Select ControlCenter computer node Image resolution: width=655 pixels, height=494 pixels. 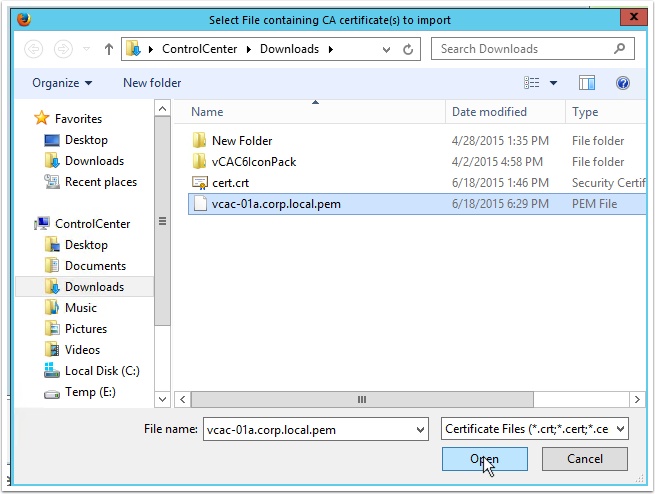(92, 224)
